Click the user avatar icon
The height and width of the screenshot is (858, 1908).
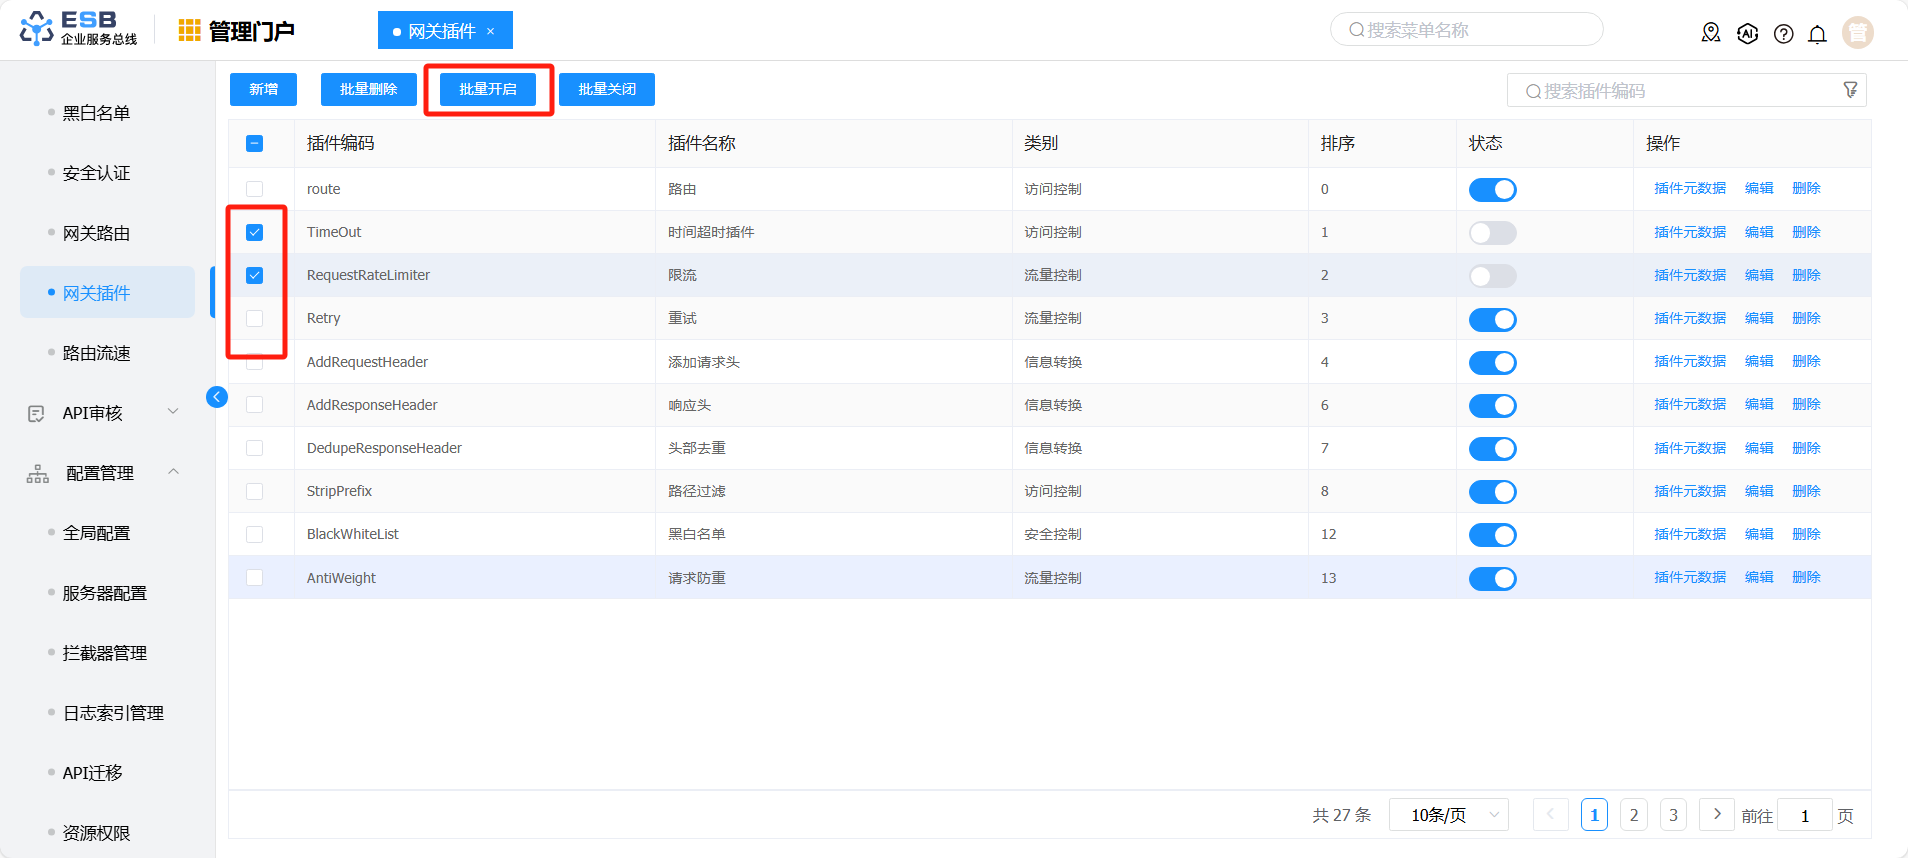click(1857, 33)
